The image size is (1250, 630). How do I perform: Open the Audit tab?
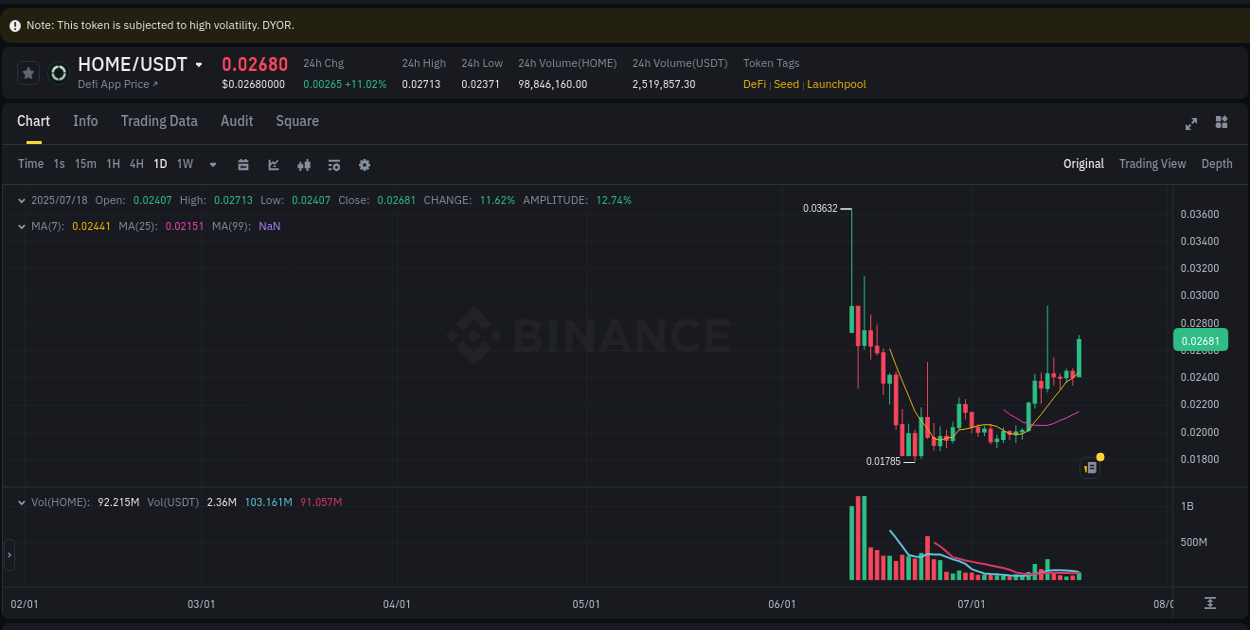pos(236,121)
